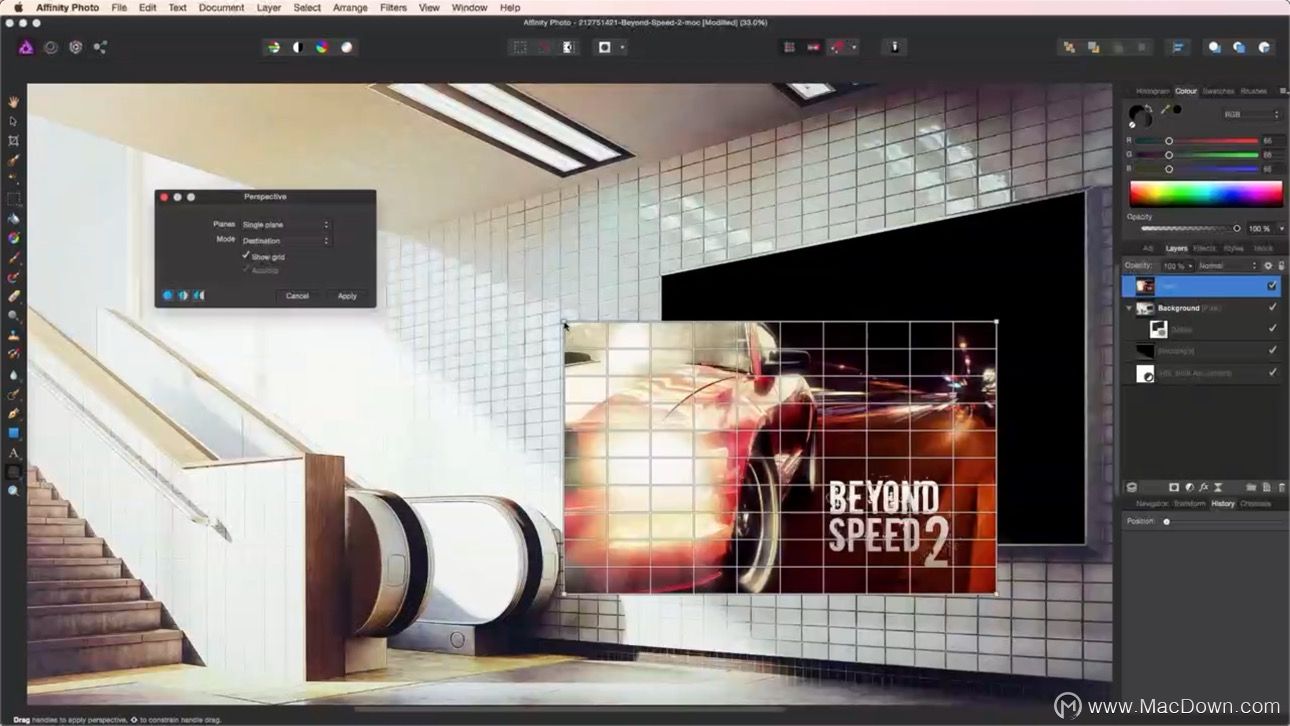Toggle the layer lock icon

click(x=1281, y=266)
